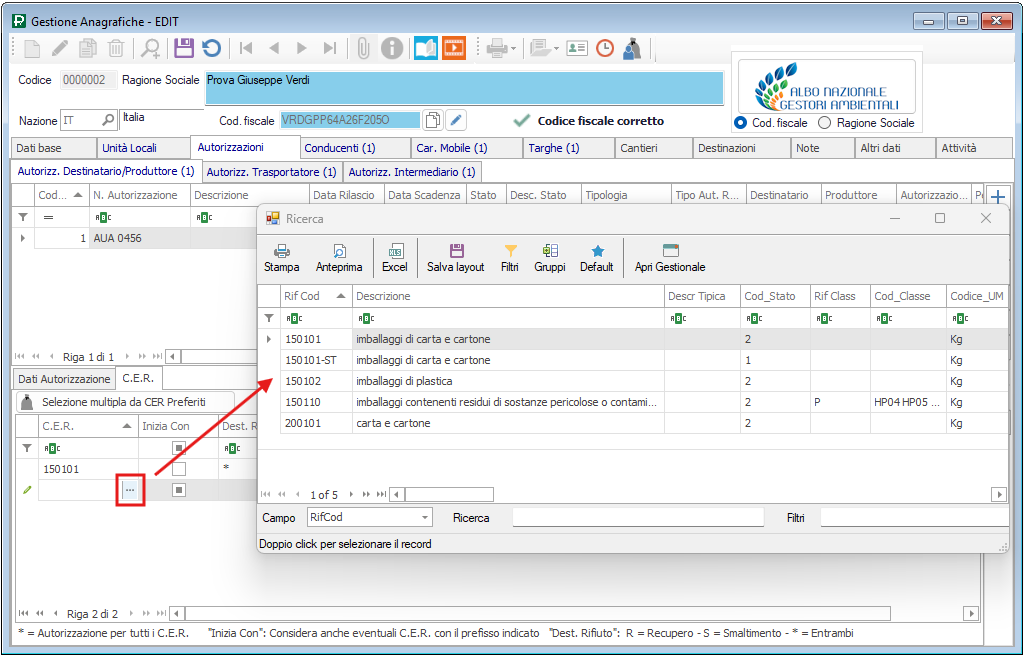1024x656 pixels.
Task: Open the printer dropdown arrow in main toolbar
Action: tap(513, 48)
